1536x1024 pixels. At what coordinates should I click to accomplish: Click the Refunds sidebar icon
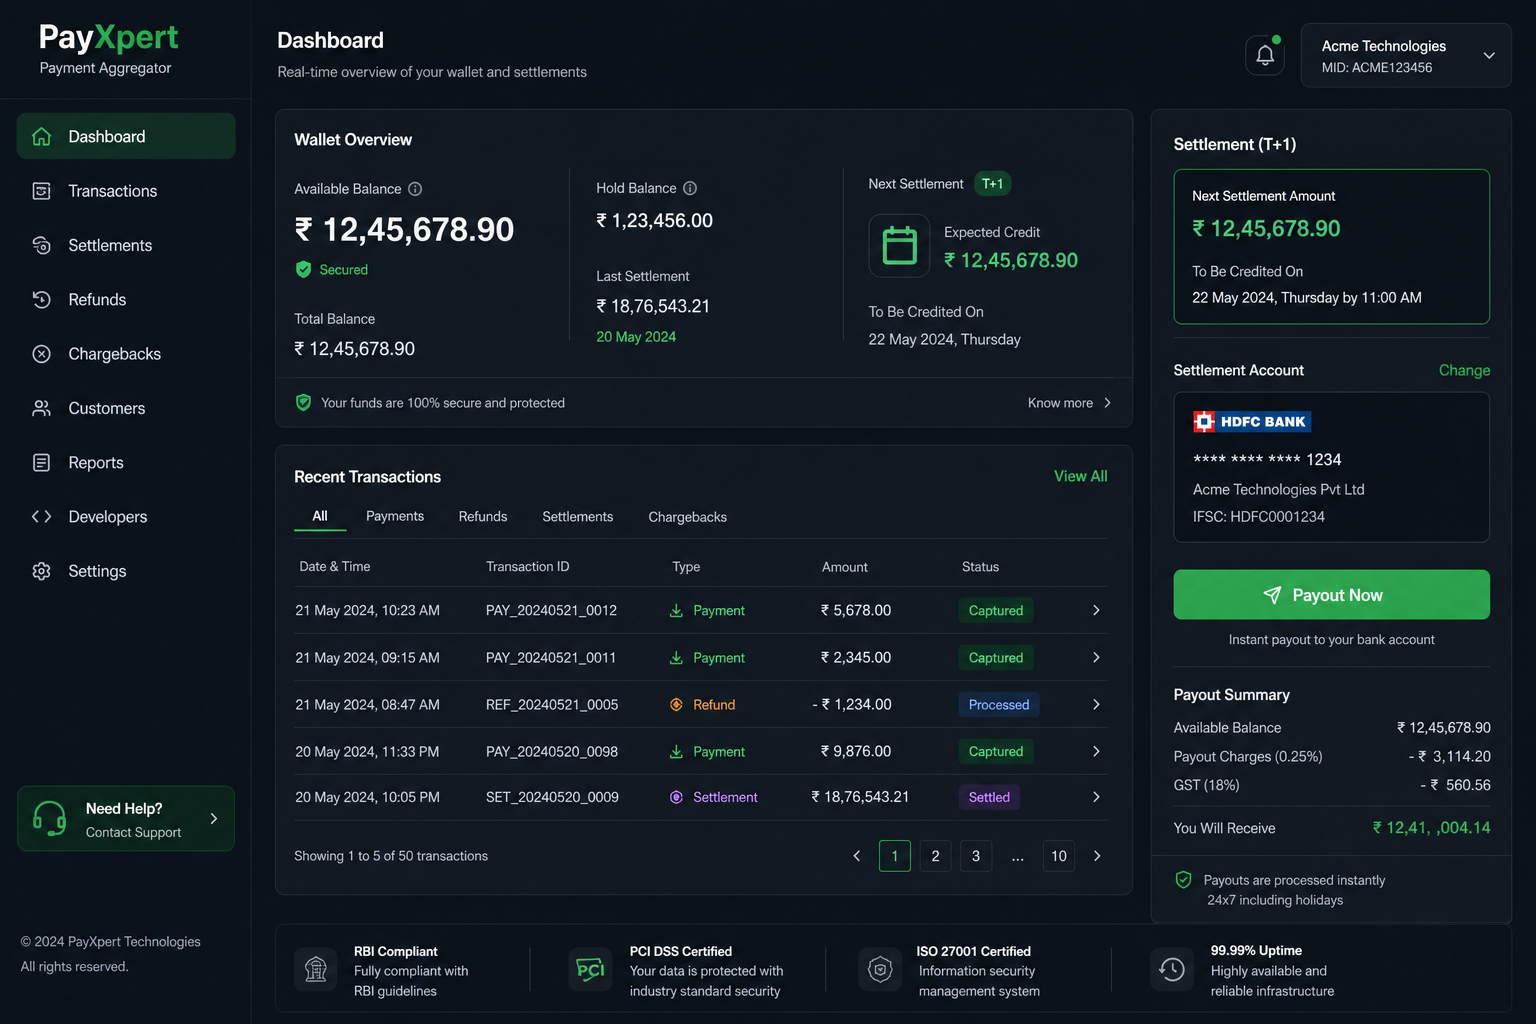pos(41,299)
